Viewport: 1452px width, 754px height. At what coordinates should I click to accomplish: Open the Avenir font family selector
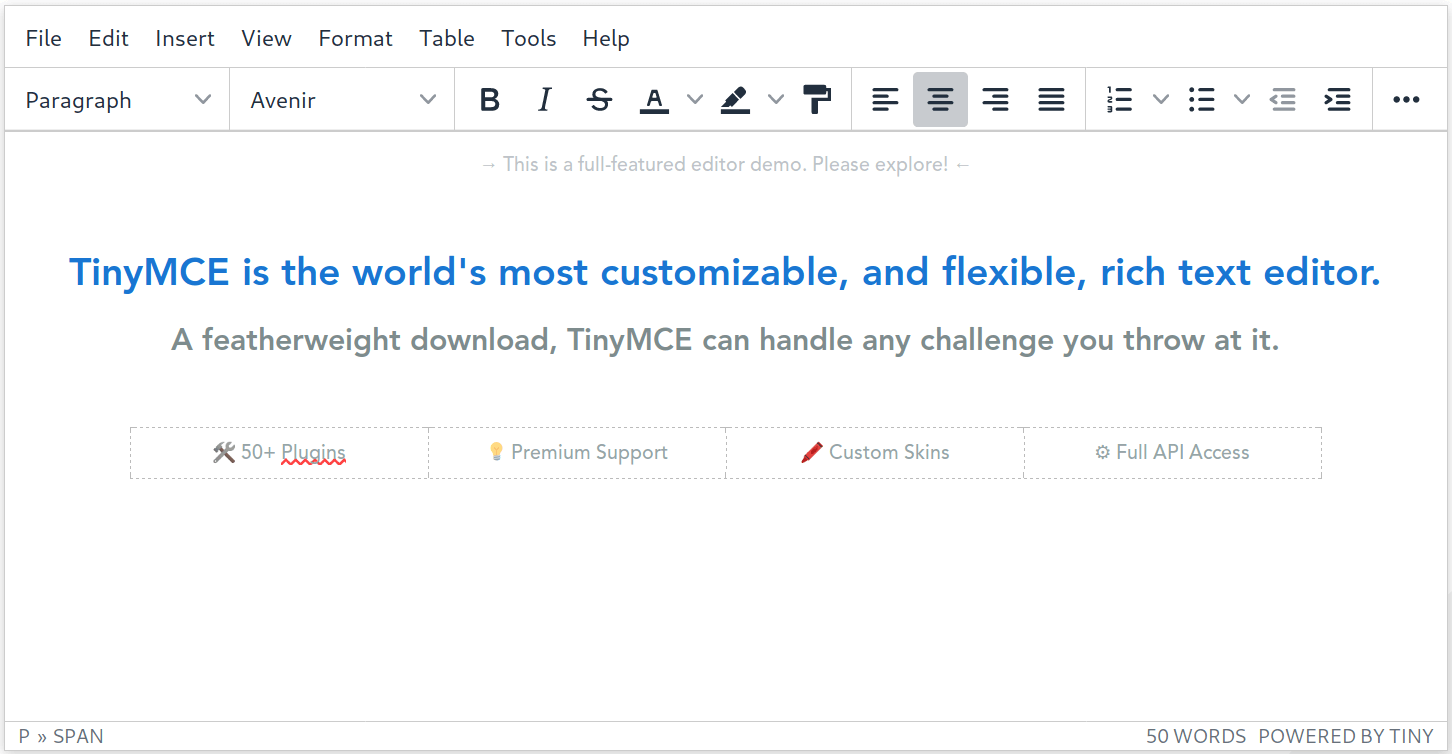[342, 99]
